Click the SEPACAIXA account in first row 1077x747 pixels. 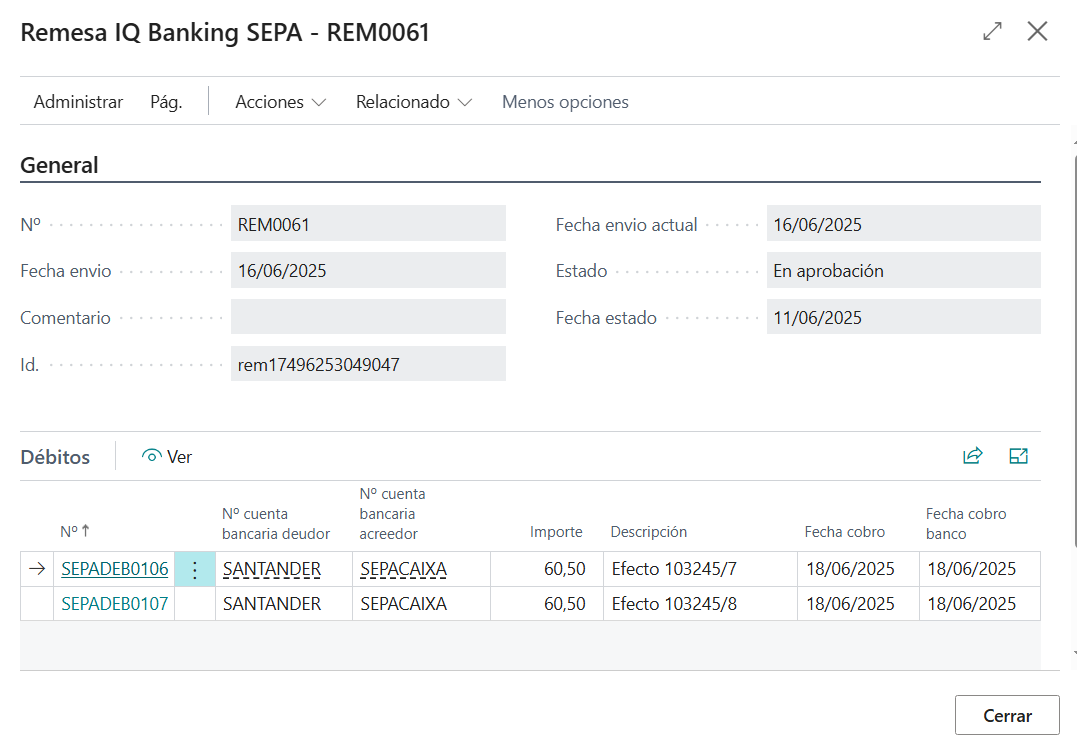click(403, 569)
